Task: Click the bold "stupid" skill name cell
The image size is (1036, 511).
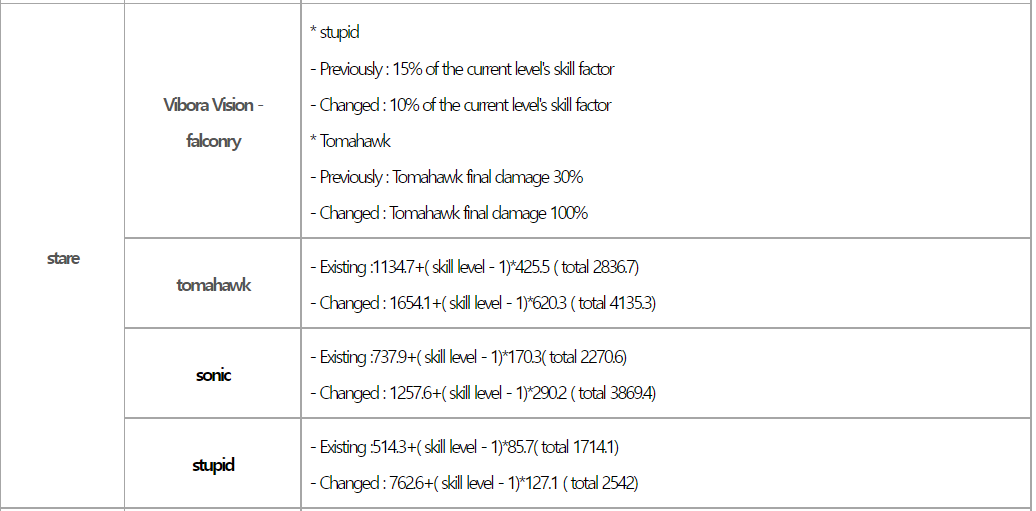Action: click(213, 465)
